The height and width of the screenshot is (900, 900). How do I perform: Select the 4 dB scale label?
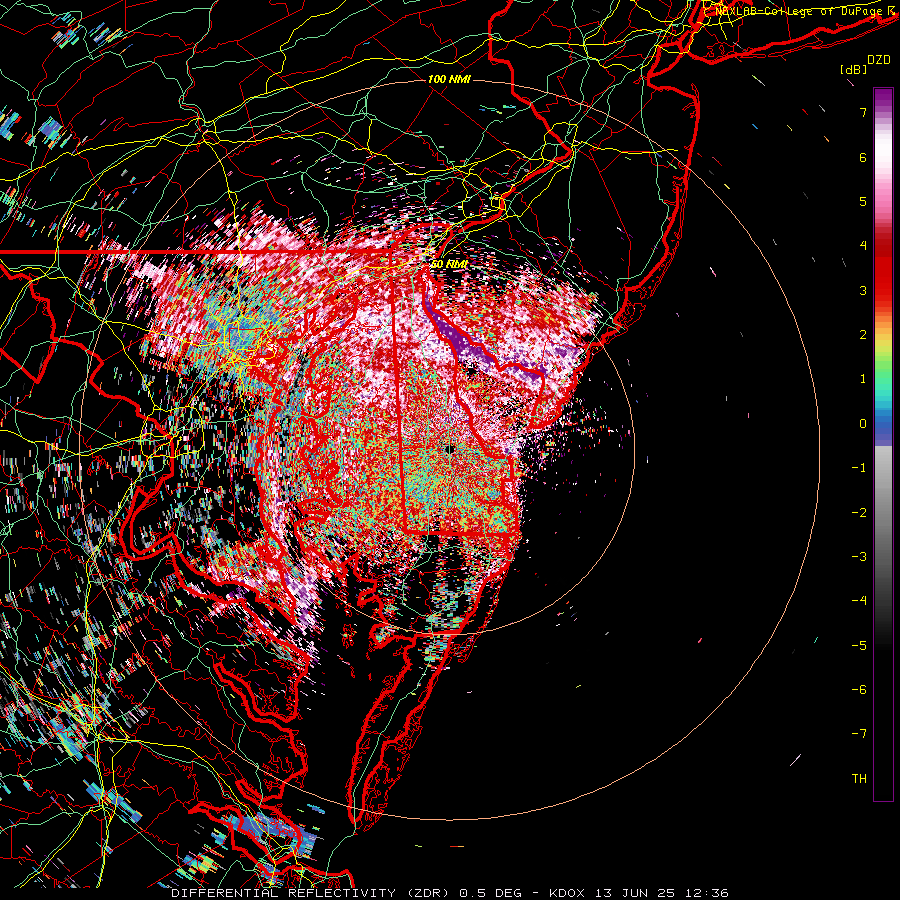click(863, 246)
